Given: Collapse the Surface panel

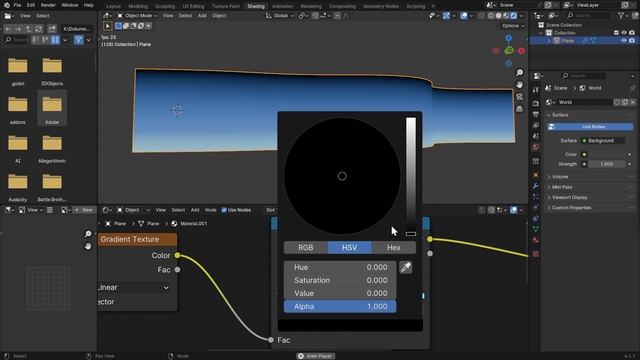Looking at the screenshot, I should pos(560,115).
